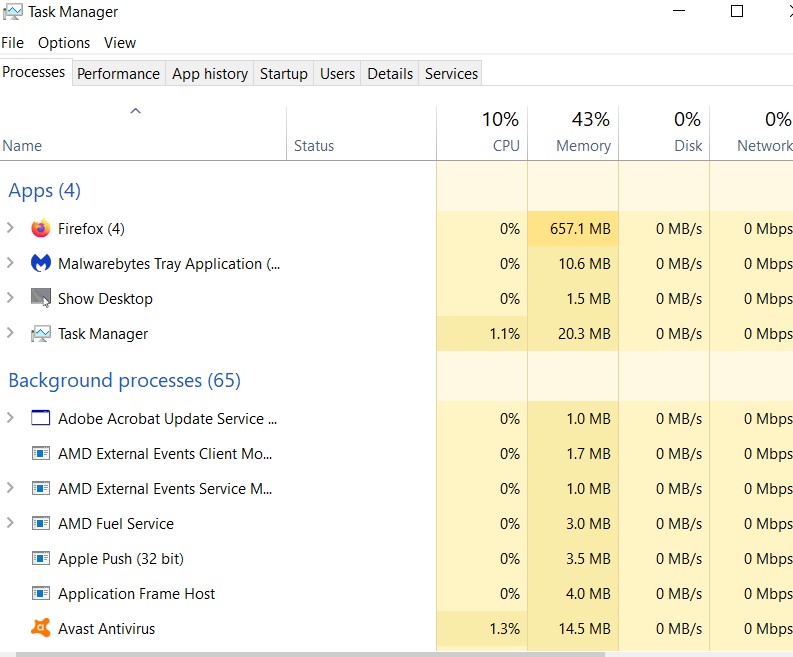The height and width of the screenshot is (657, 793).
Task: Click the AMD External Events Client icon
Action: 41,453
